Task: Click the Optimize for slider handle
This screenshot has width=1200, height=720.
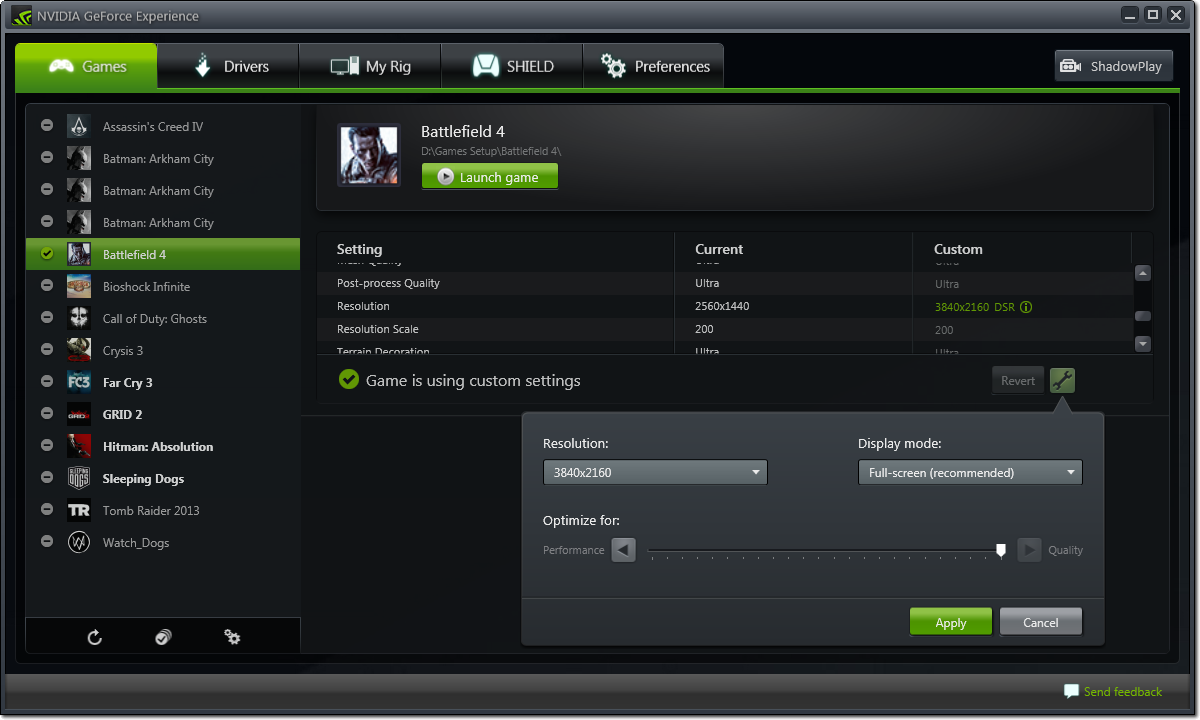Action: 1001,550
